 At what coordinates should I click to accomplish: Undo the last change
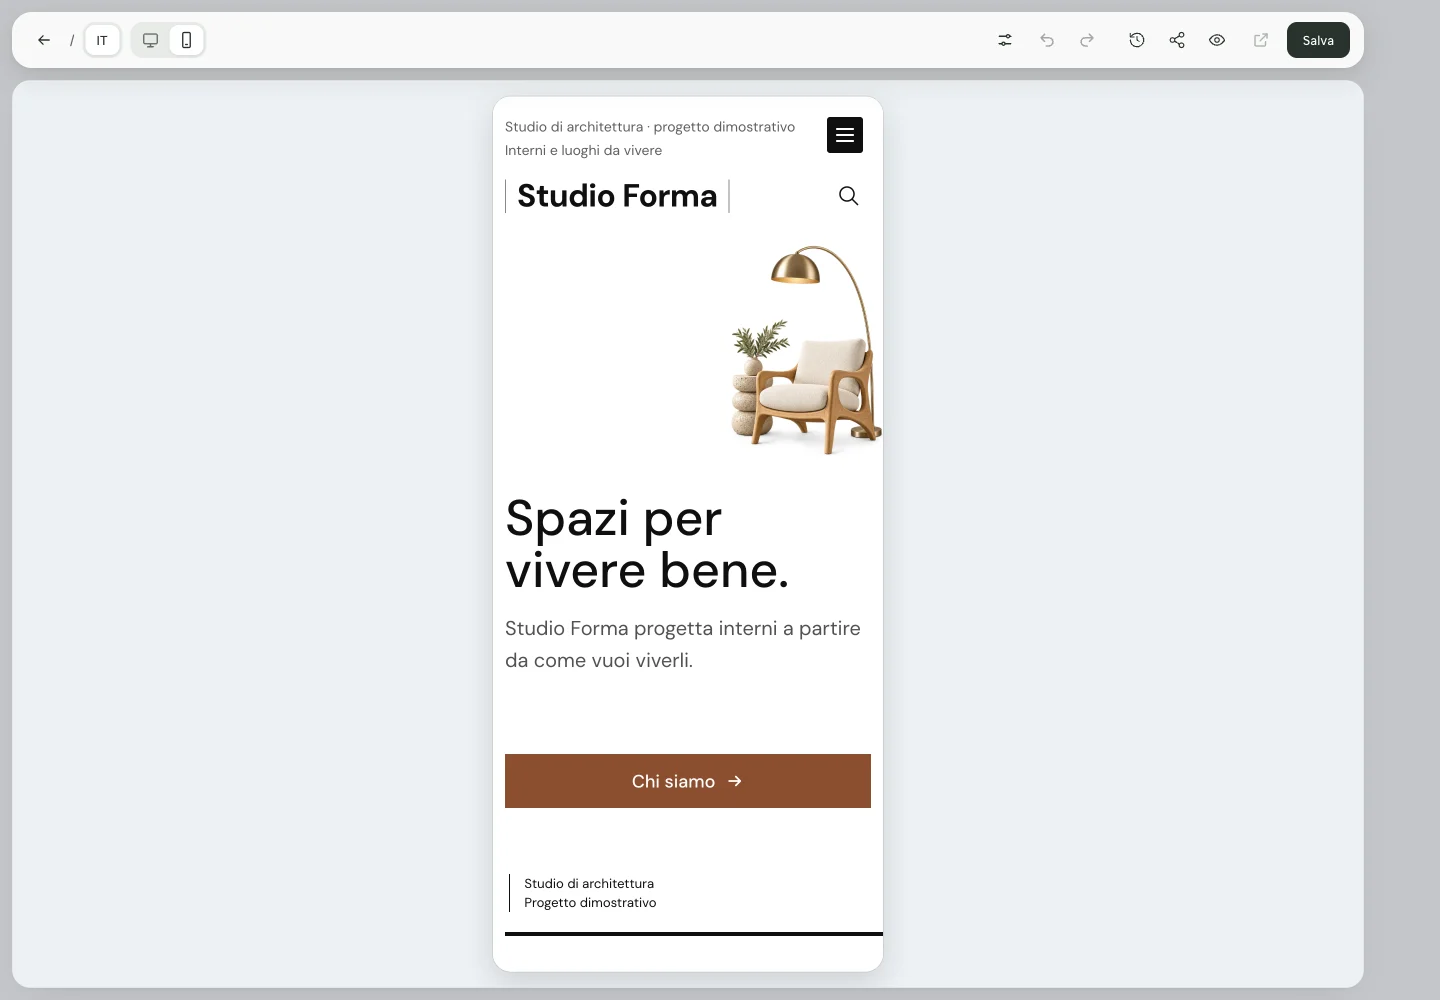[1047, 40]
